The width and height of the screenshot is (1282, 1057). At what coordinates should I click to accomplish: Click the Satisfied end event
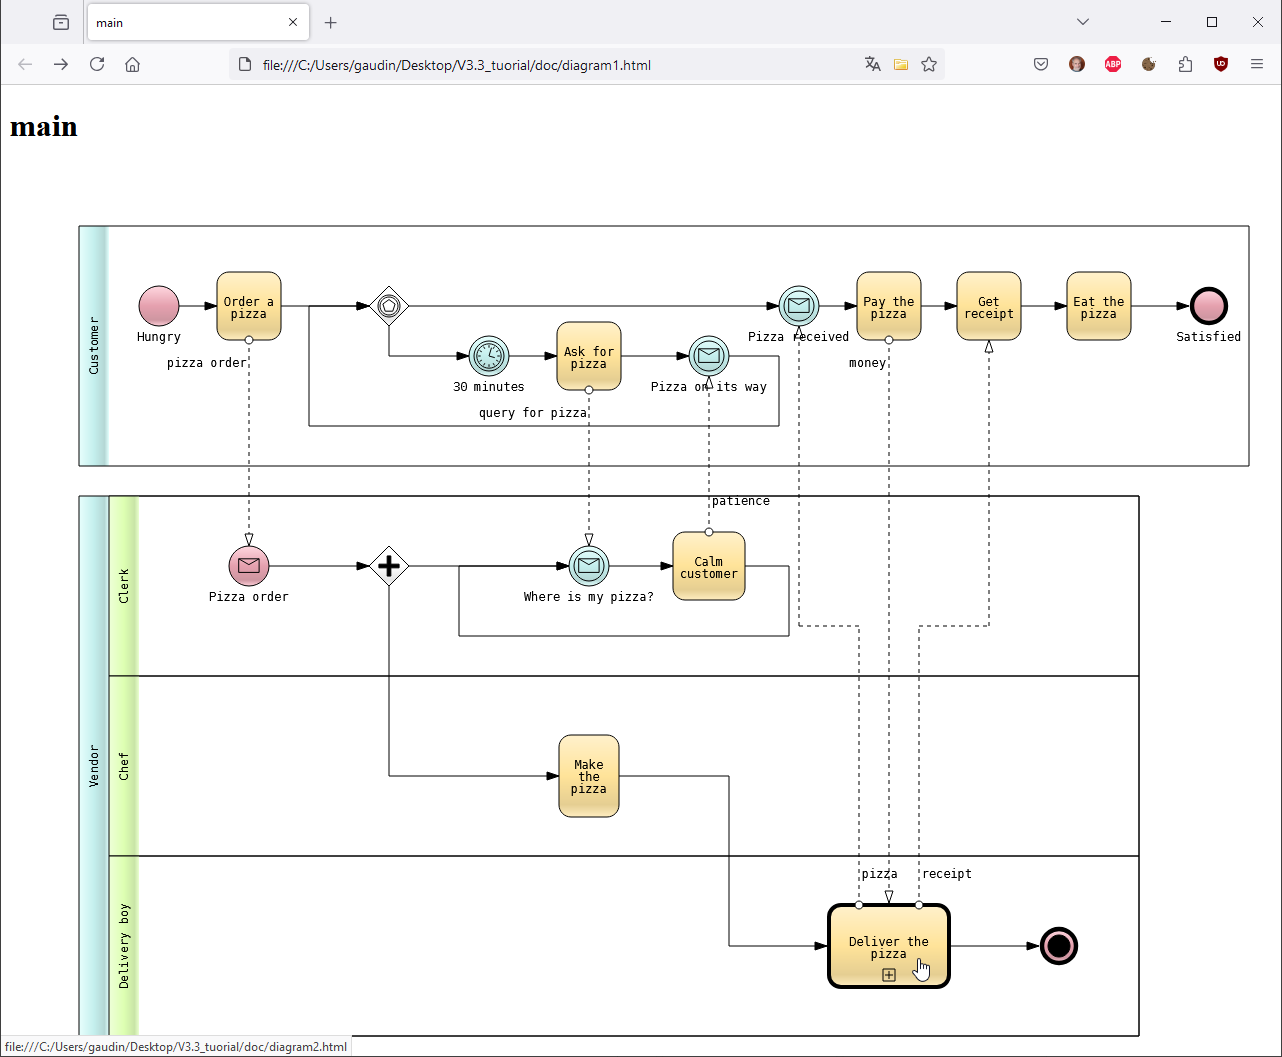1209,306
